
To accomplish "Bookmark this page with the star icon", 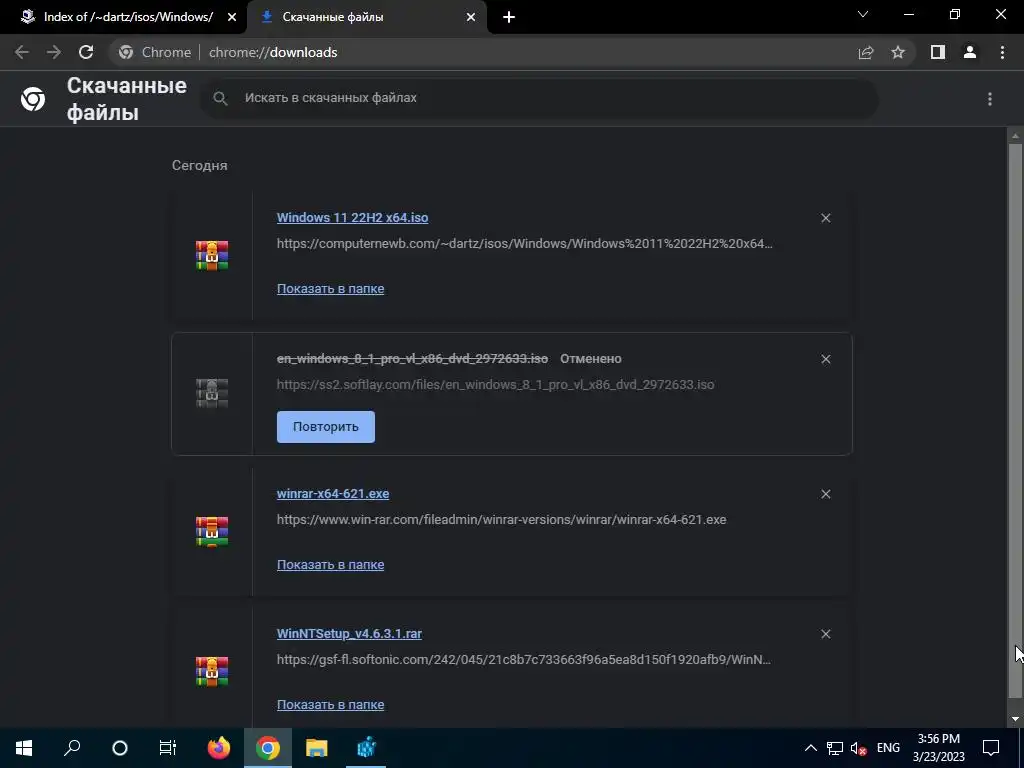I will coord(898,52).
